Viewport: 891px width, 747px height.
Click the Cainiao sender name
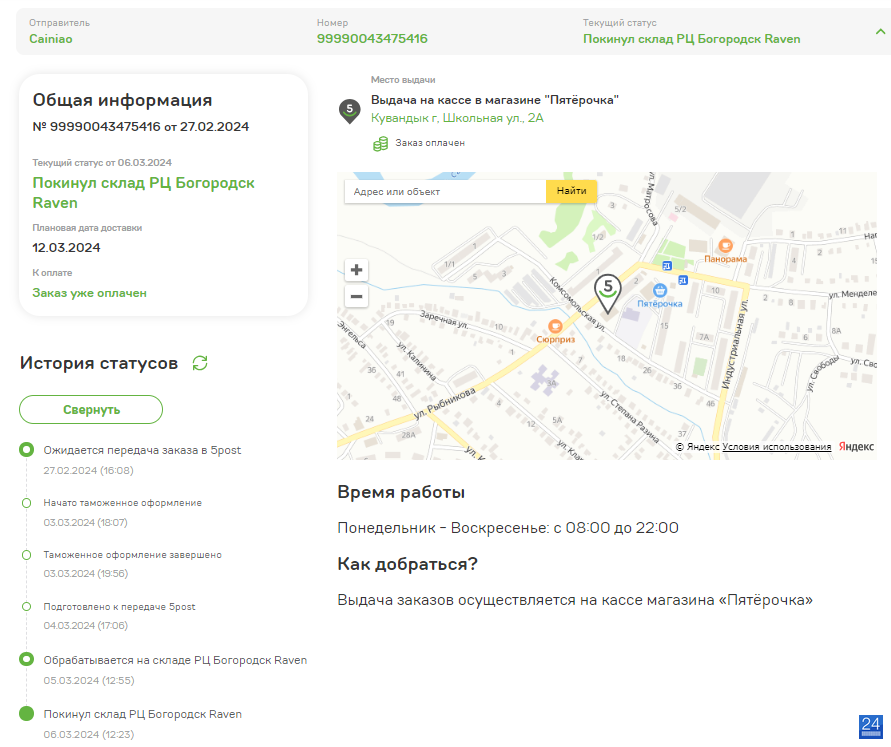(x=51, y=39)
